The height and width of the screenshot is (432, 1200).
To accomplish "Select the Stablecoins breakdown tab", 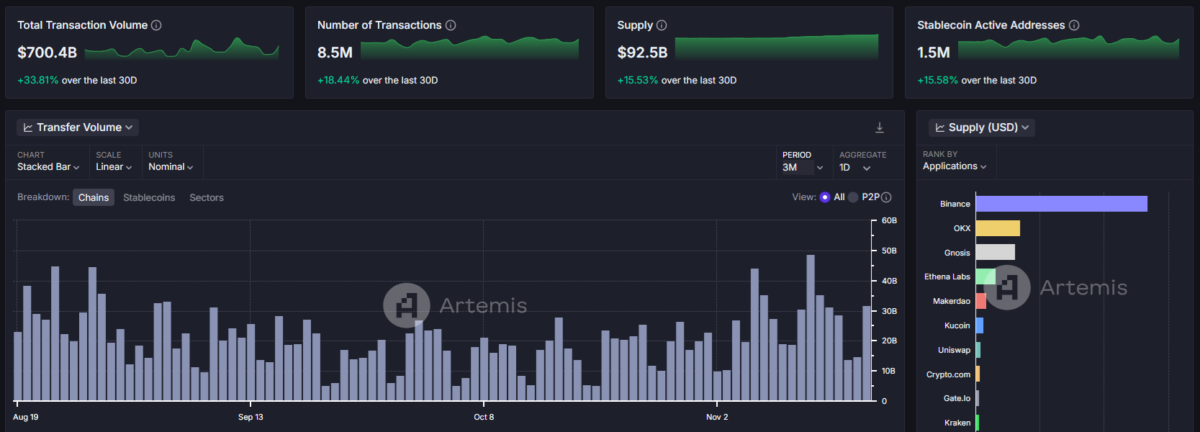I will [149, 198].
